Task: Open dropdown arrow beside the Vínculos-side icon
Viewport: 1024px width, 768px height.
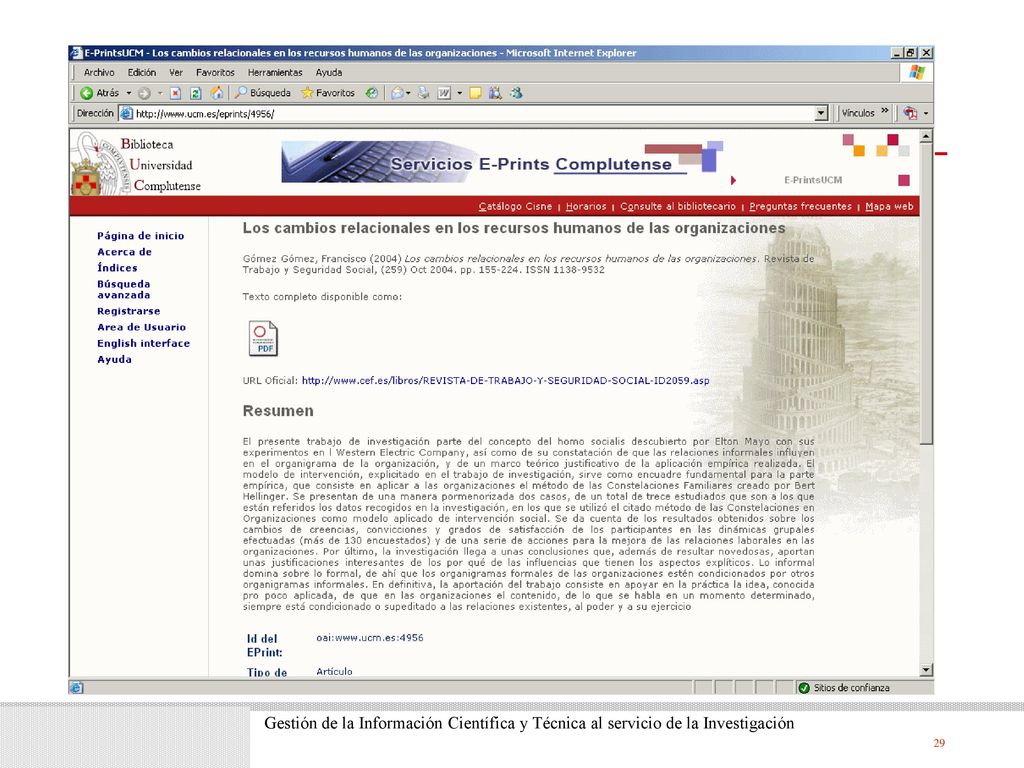Action: click(926, 114)
